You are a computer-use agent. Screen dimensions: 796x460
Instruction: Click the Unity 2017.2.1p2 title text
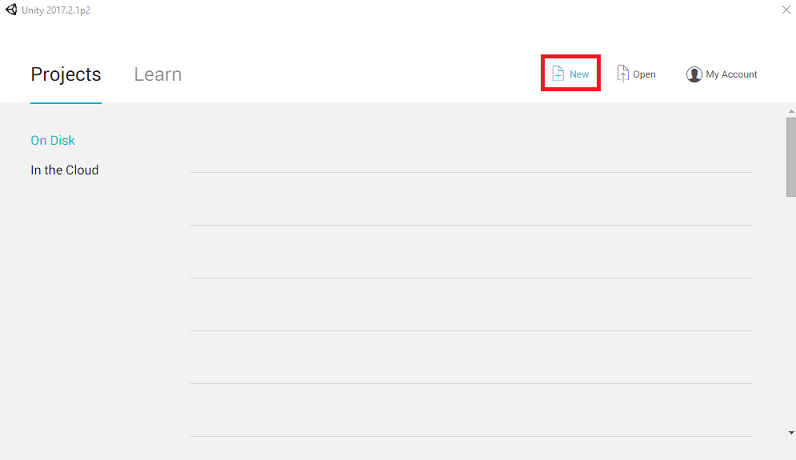64,9
